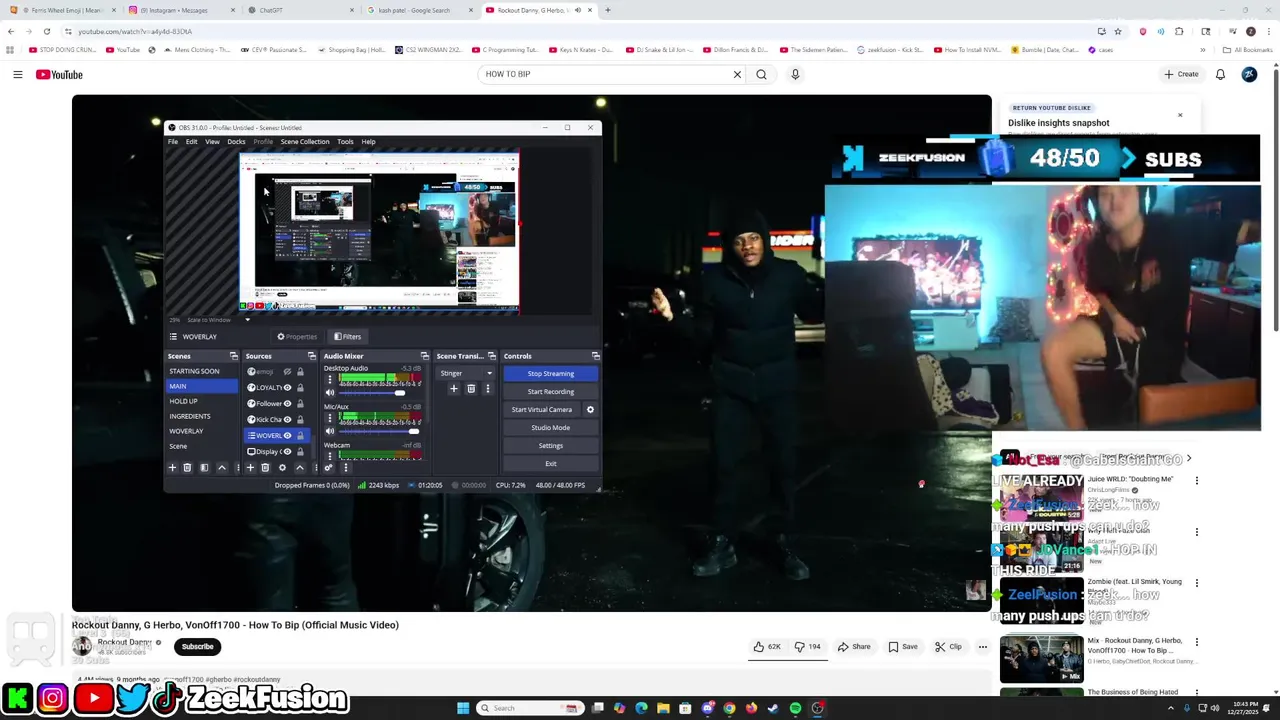1280x720 pixels.
Task: Open preview scaling dropdown arrow in OBS
Action: (247, 320)
